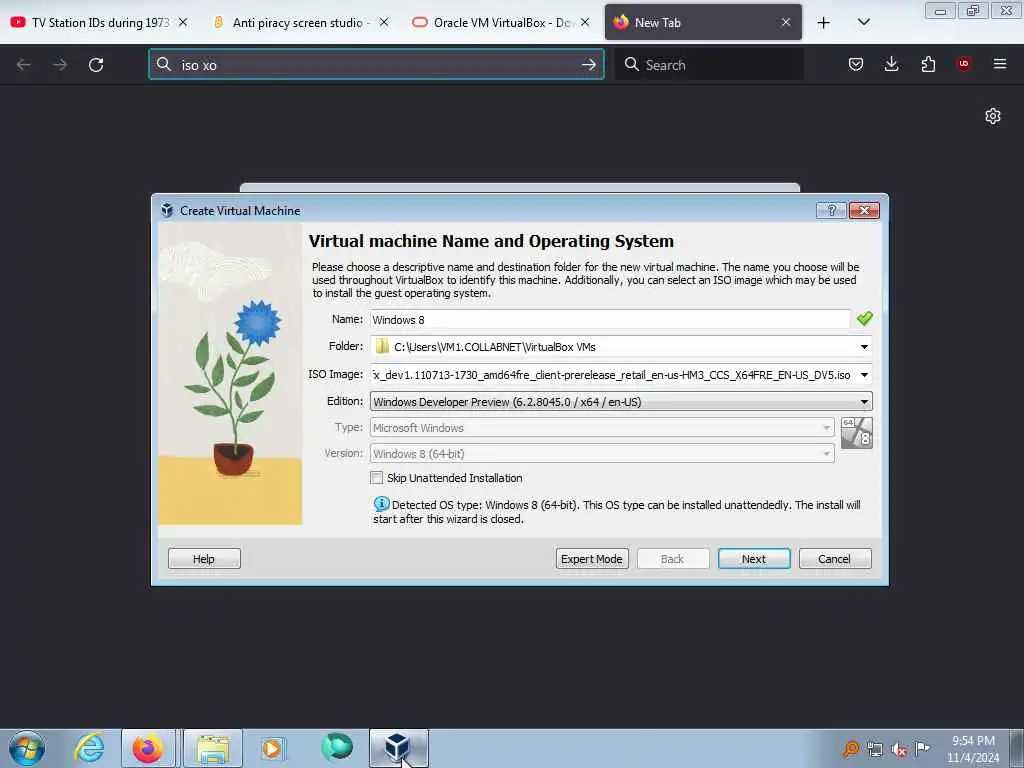Click the green valid-name checkmark icon
1024x768 pixels.
tap(865, 319)
